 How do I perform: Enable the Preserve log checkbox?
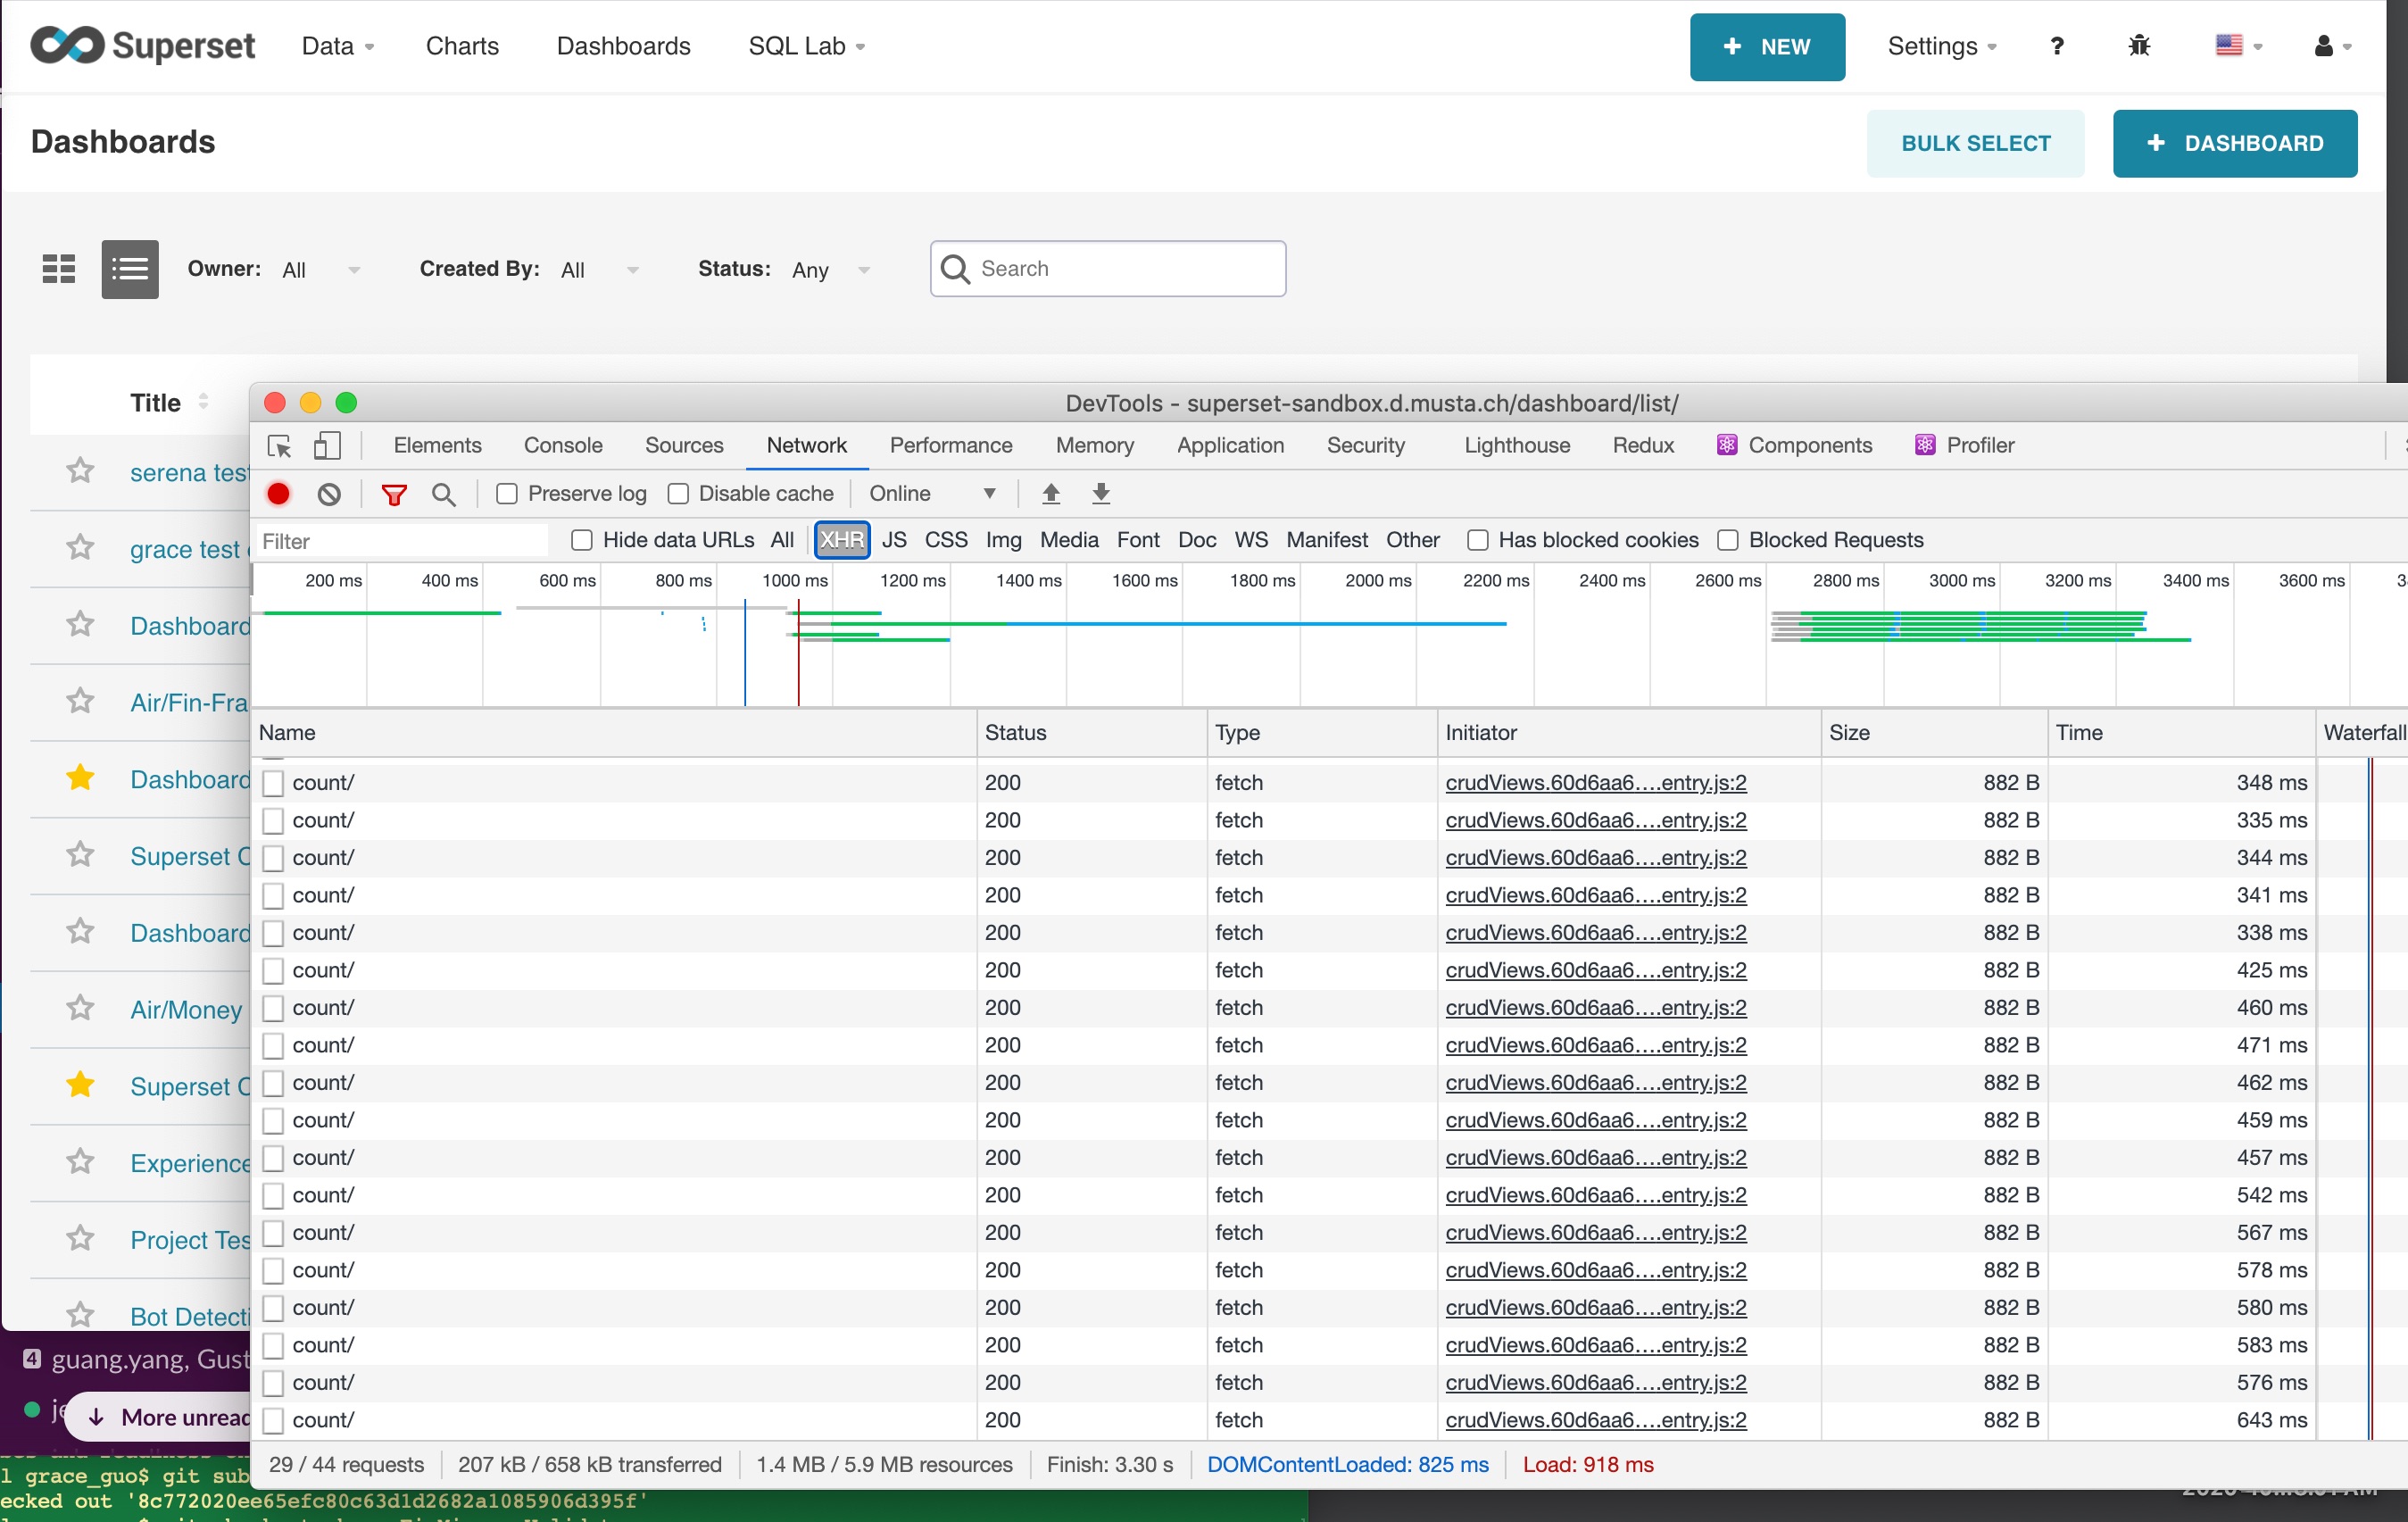click(x=507, y=494)
